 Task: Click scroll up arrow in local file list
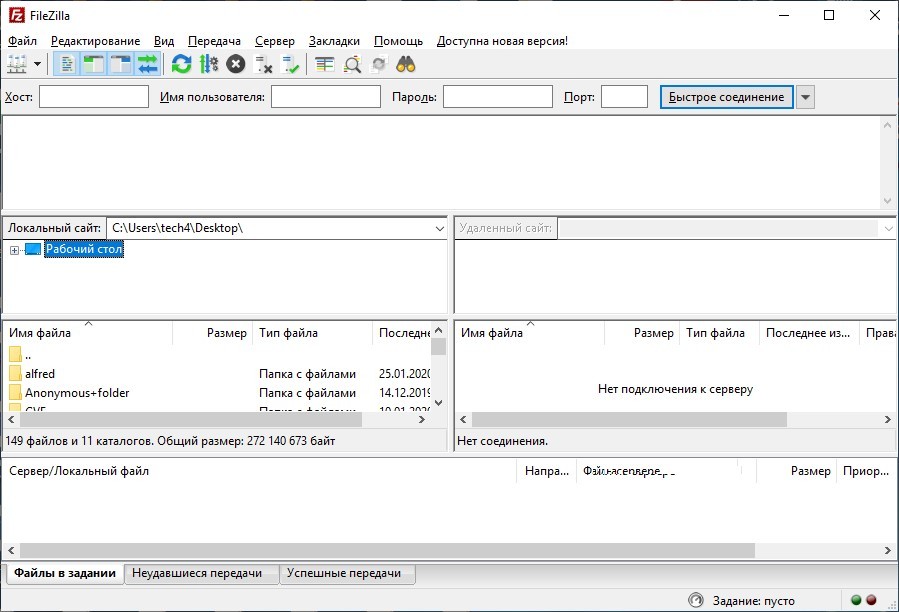coord(439,330)
